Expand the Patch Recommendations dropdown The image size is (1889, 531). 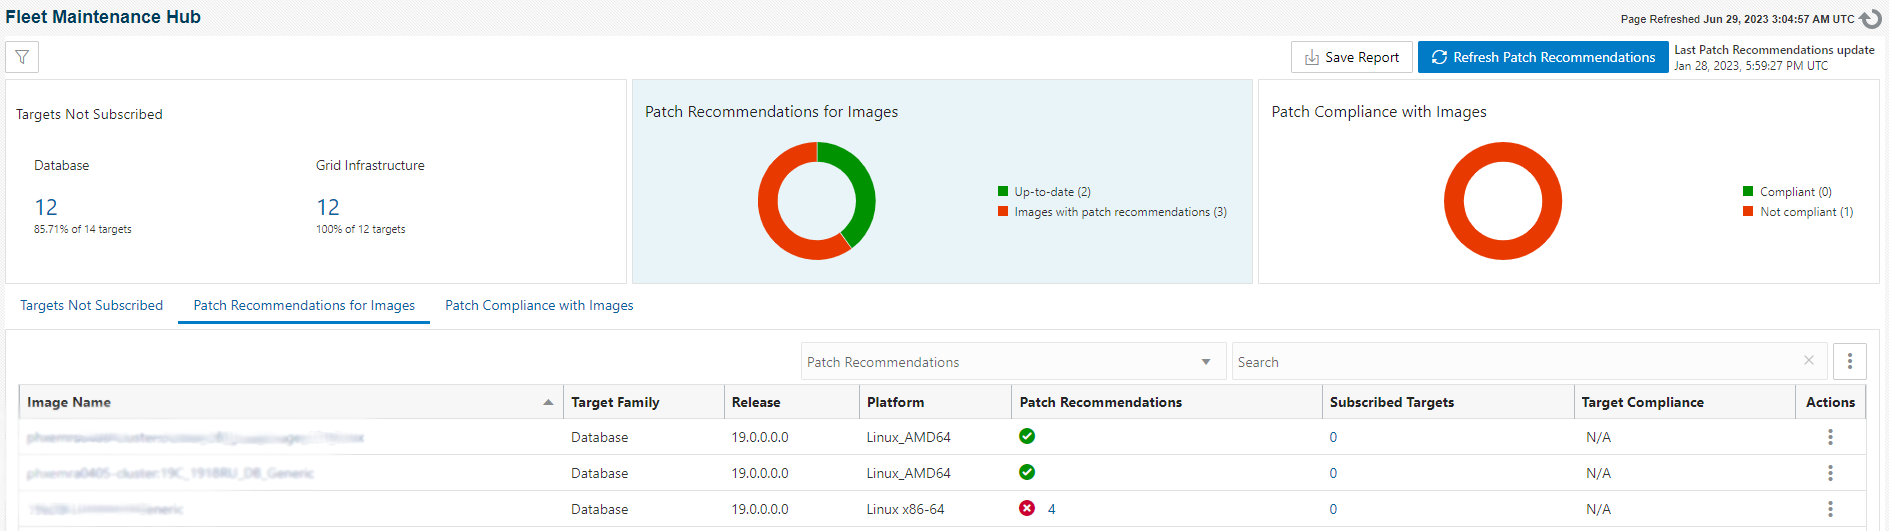[x=1206, y=362]
